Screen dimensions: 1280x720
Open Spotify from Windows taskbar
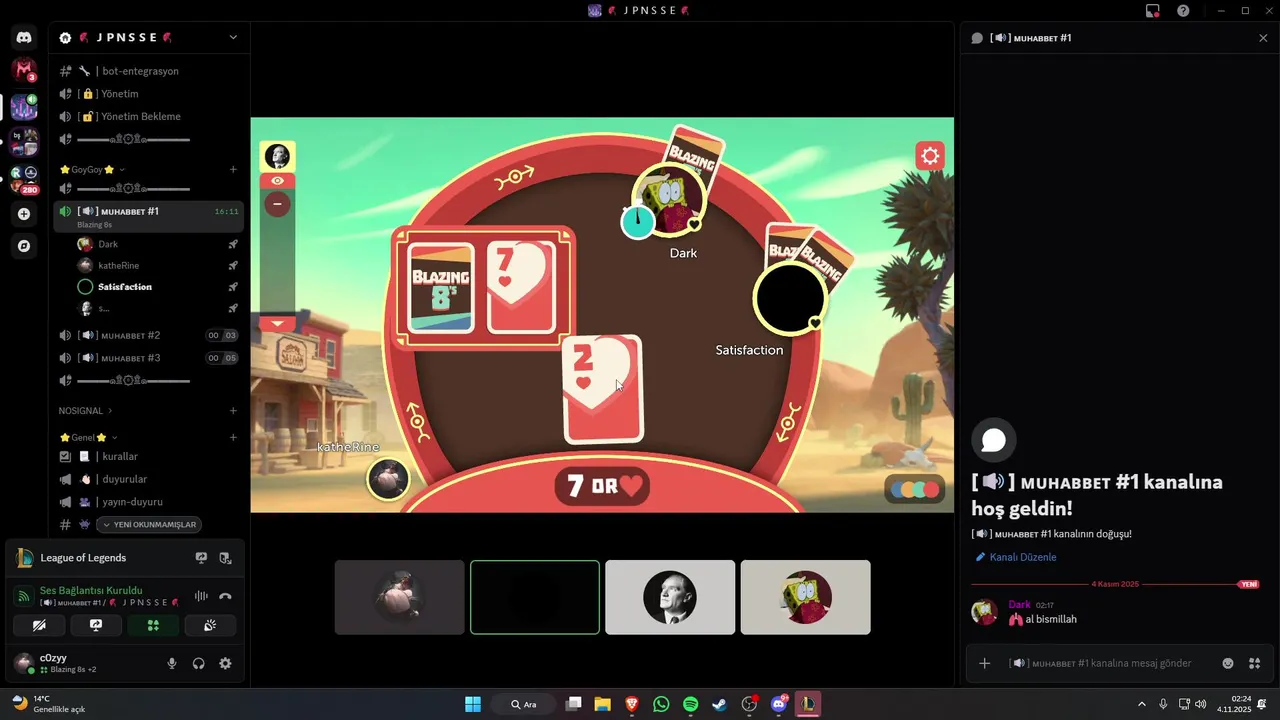pos(690,704)
